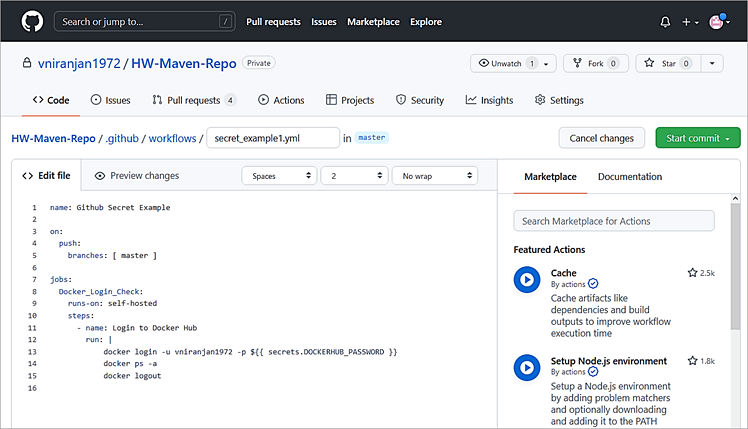The image size is (748, 429).
Task: Click the Search Marketplace for Actions field
Action: (614, 221)
